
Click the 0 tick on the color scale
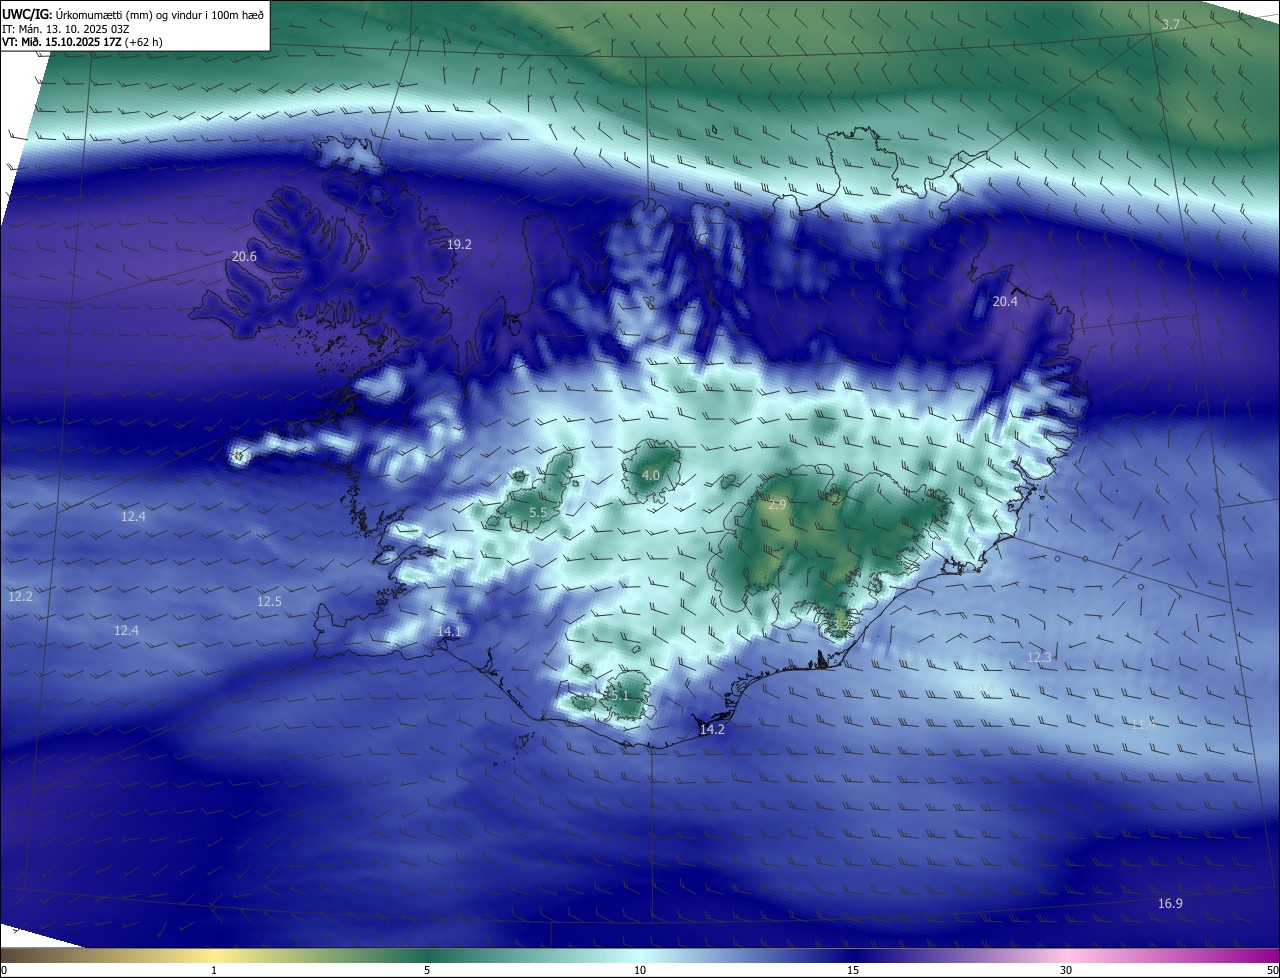pyautogui.click(x=3, y=970)
